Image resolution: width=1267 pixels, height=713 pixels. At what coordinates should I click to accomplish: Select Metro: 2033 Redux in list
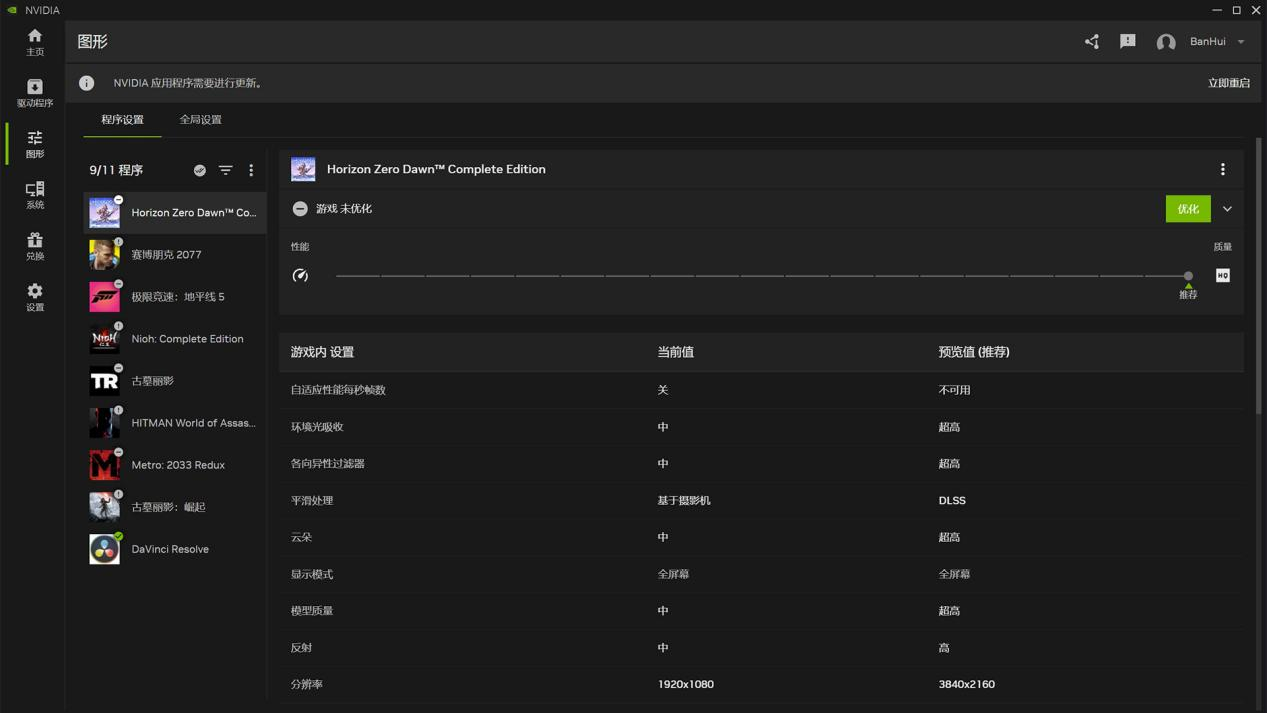(x=175, y=465)
